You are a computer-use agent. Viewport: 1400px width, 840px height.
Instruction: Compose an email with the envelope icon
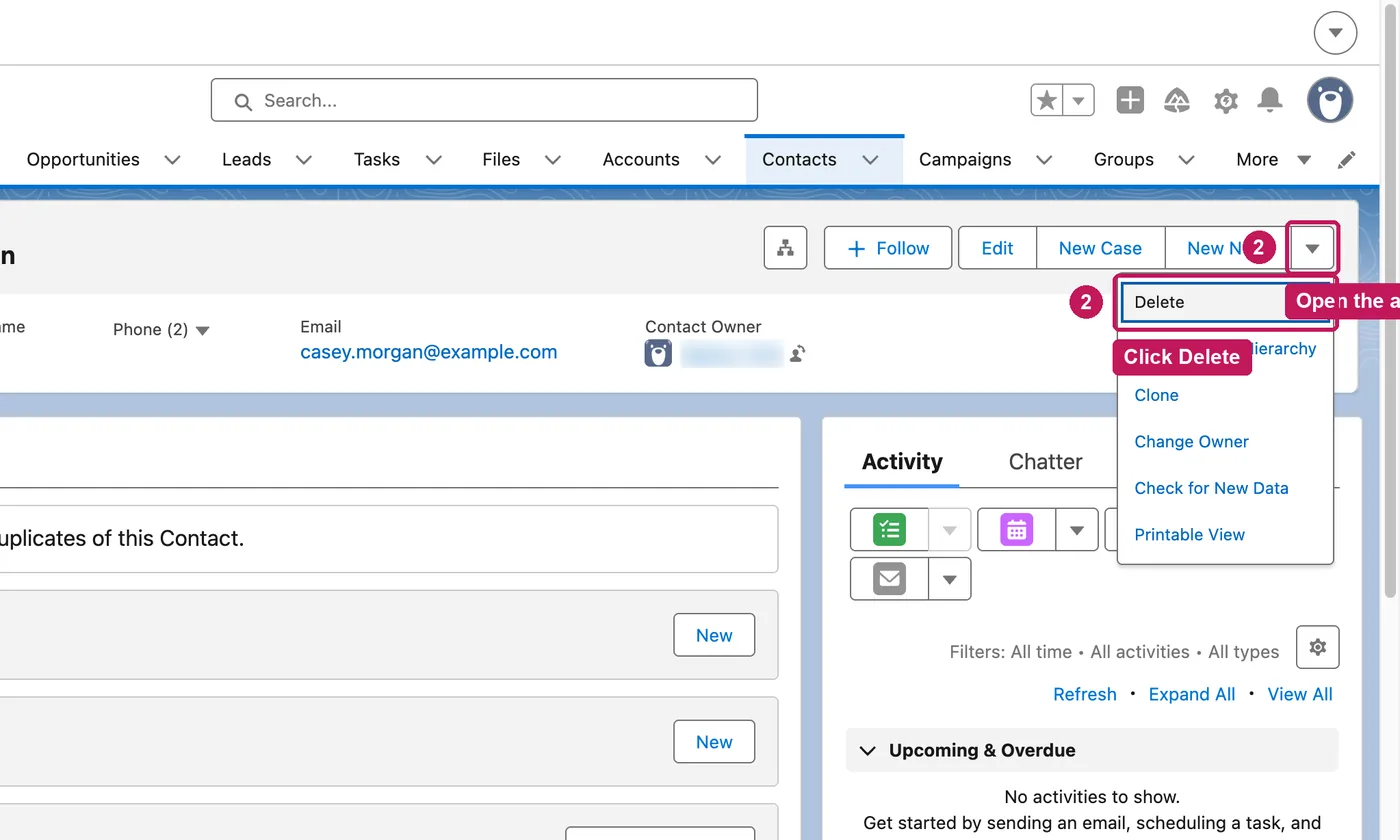coord(889,579)
